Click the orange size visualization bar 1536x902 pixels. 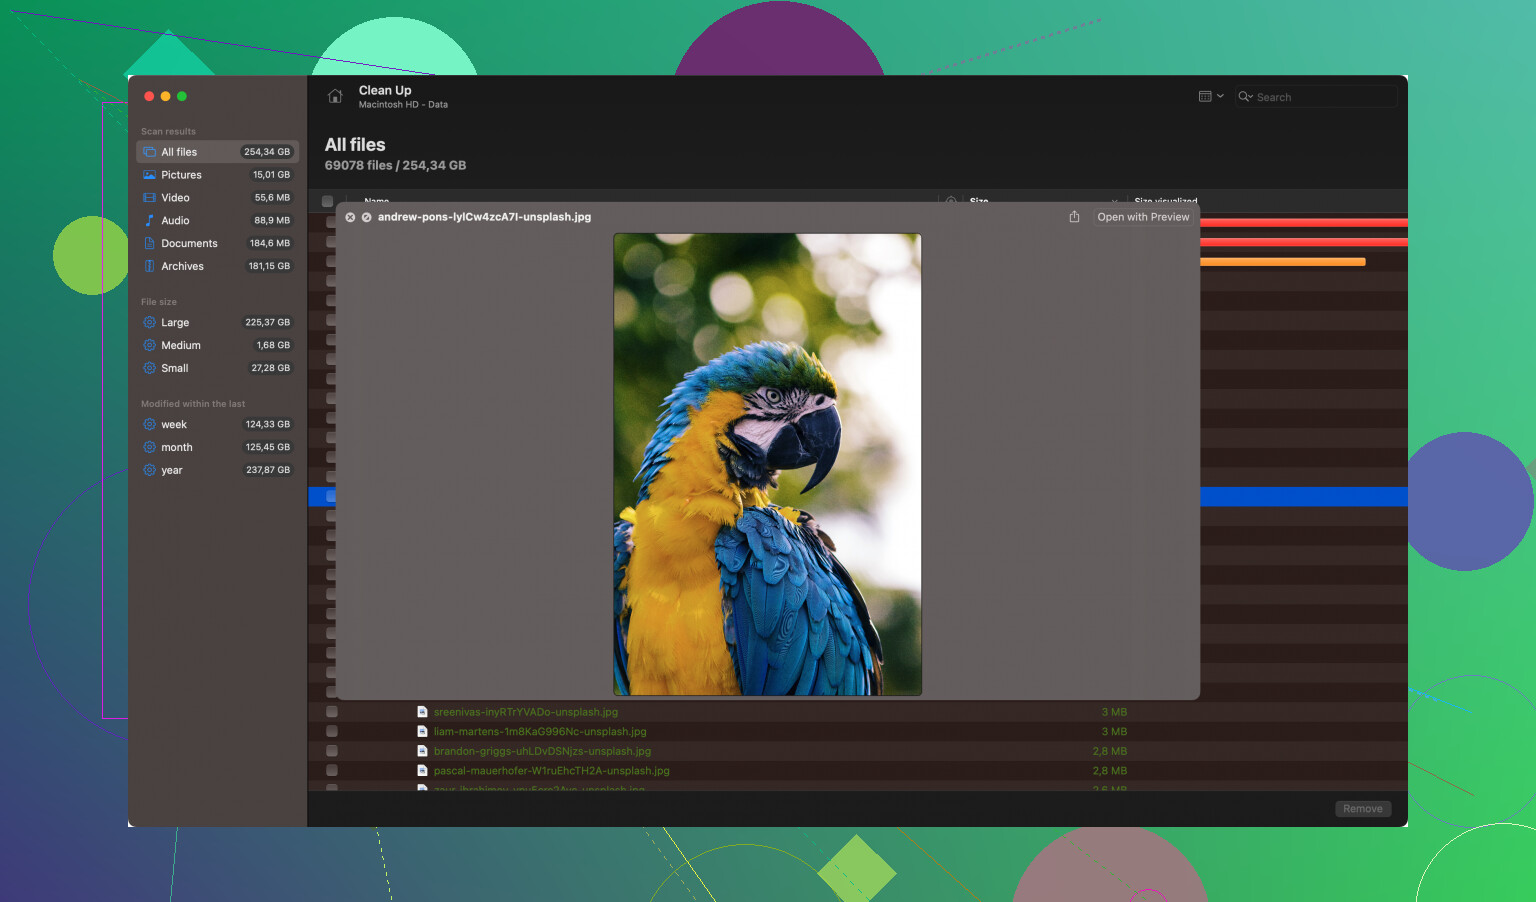point(1282,262)
